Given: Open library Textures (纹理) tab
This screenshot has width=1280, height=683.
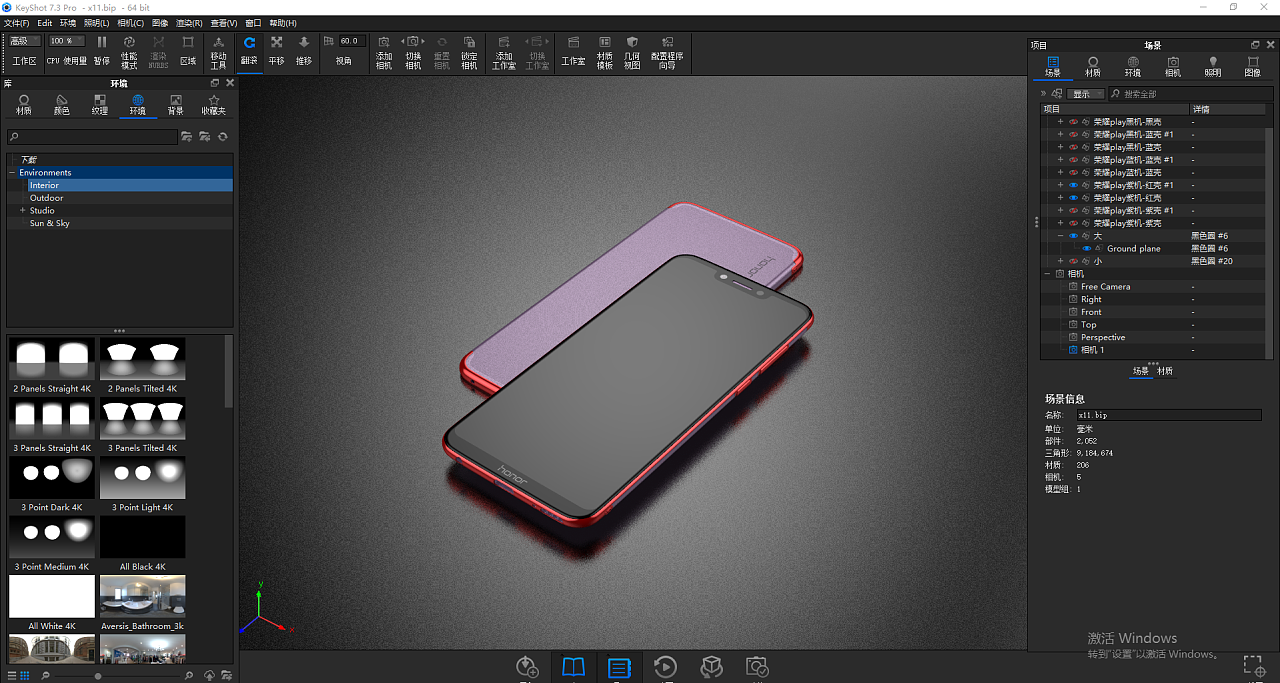Looking at the screenshot, I should (x=100, y=105).
